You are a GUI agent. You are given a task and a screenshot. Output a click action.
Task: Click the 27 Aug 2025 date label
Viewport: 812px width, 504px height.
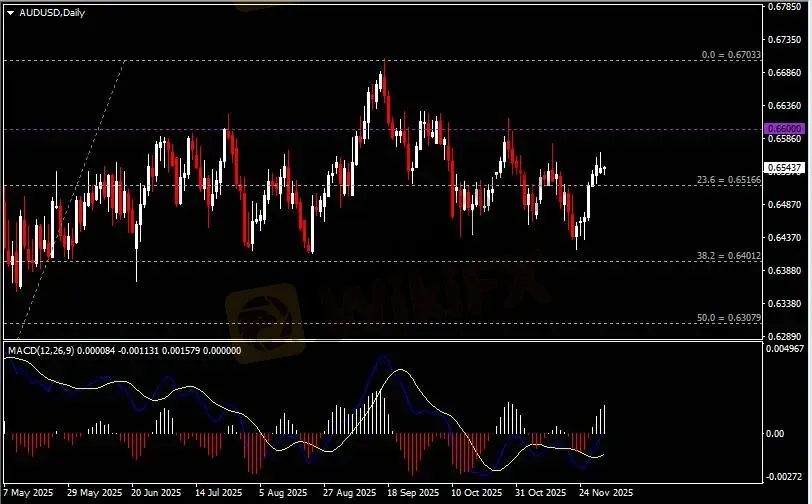349,492
